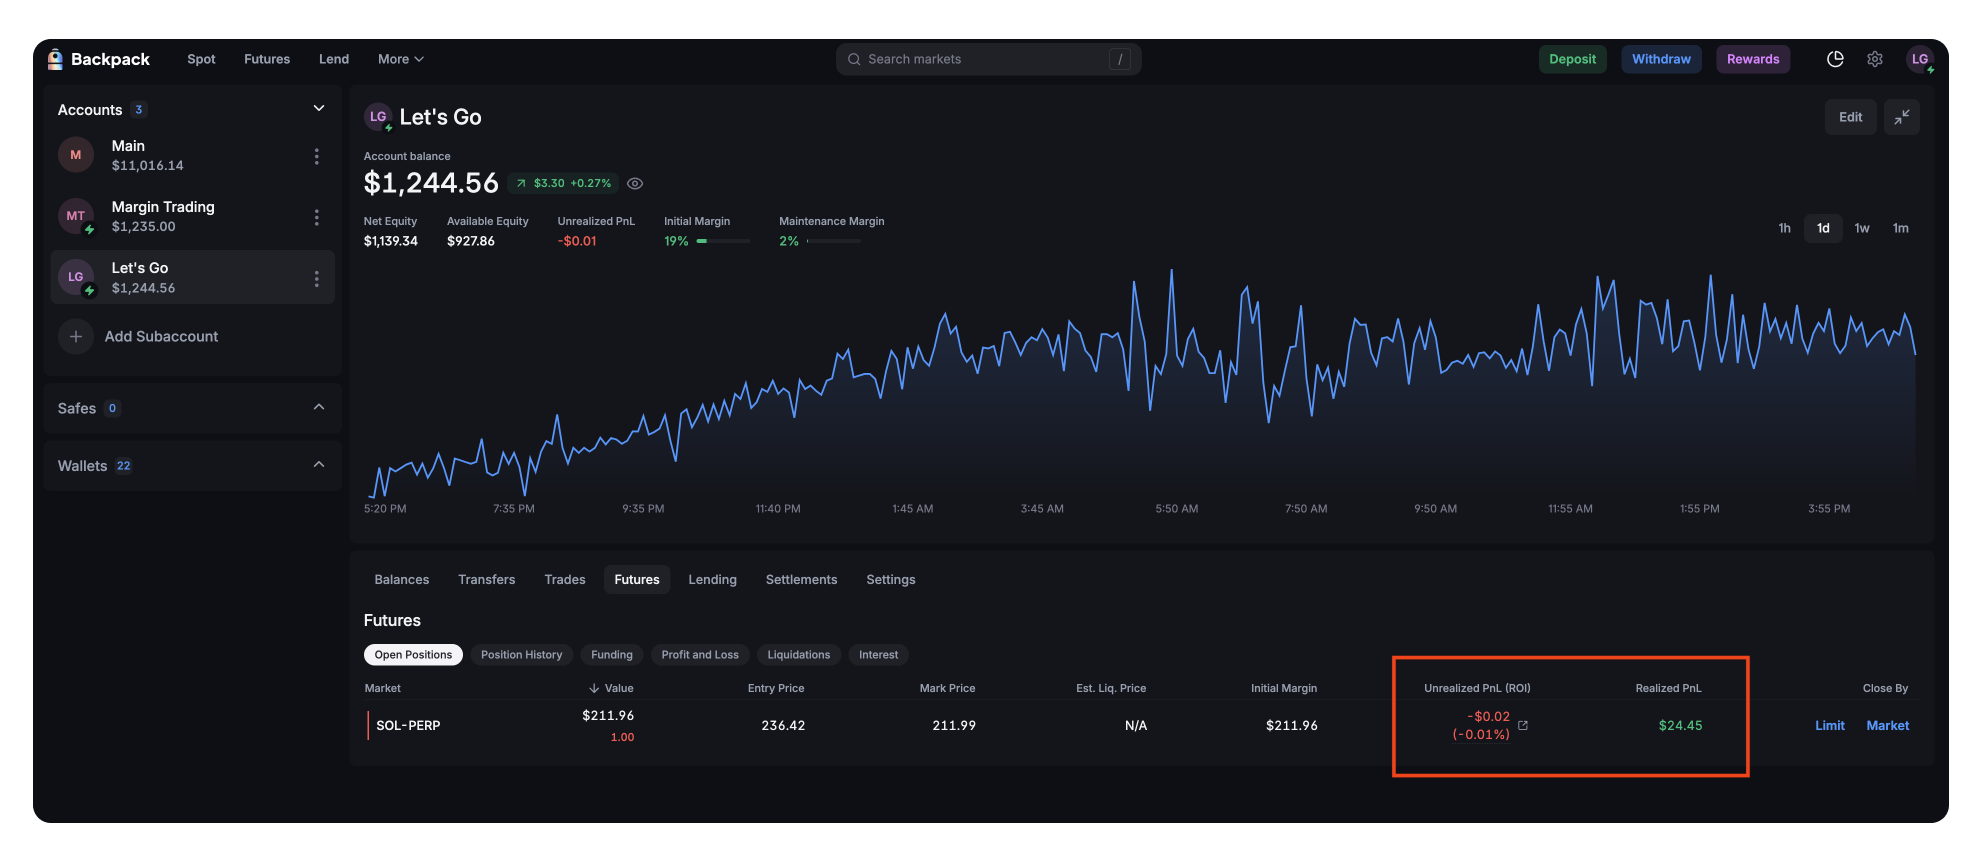
Task: Switch to the Settlements tab
Action: [802, 580]
